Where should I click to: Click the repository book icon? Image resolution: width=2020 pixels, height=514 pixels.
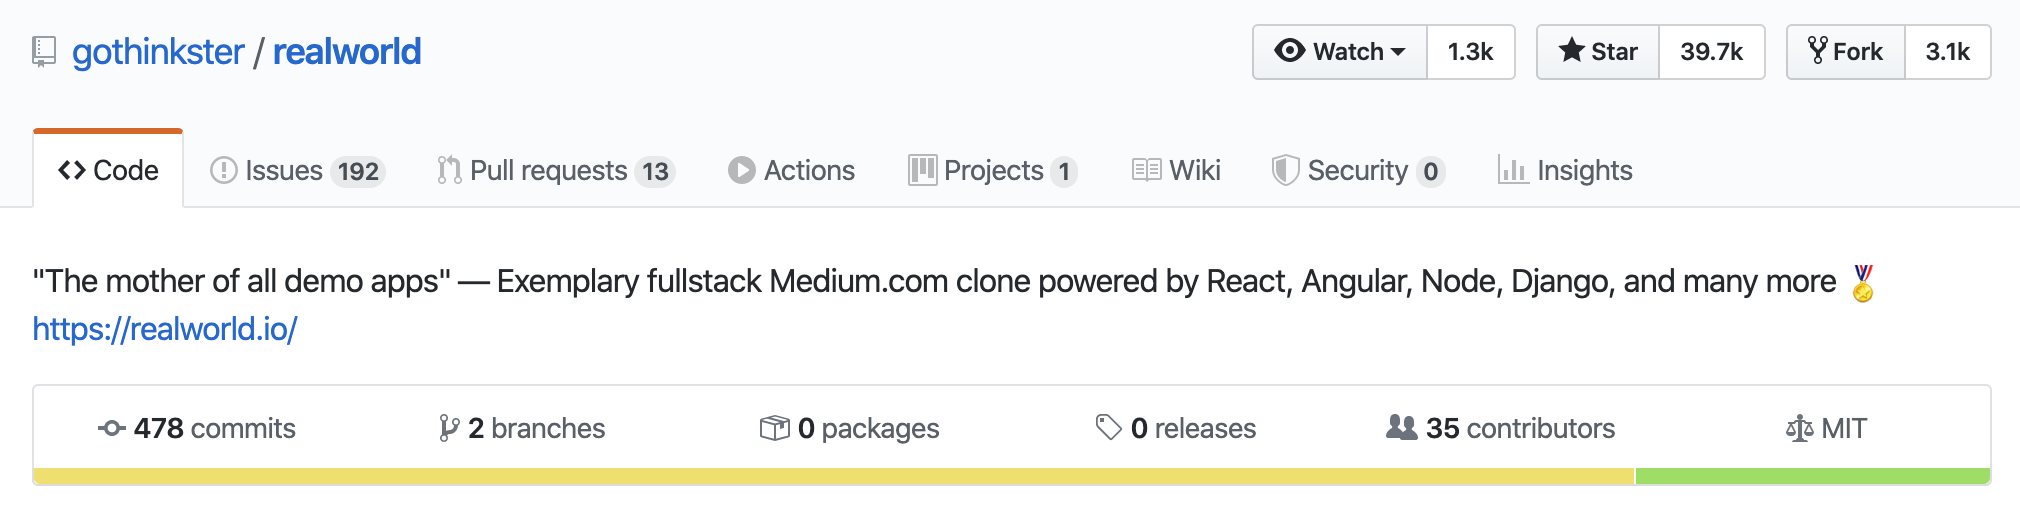[x=44, y=51]
